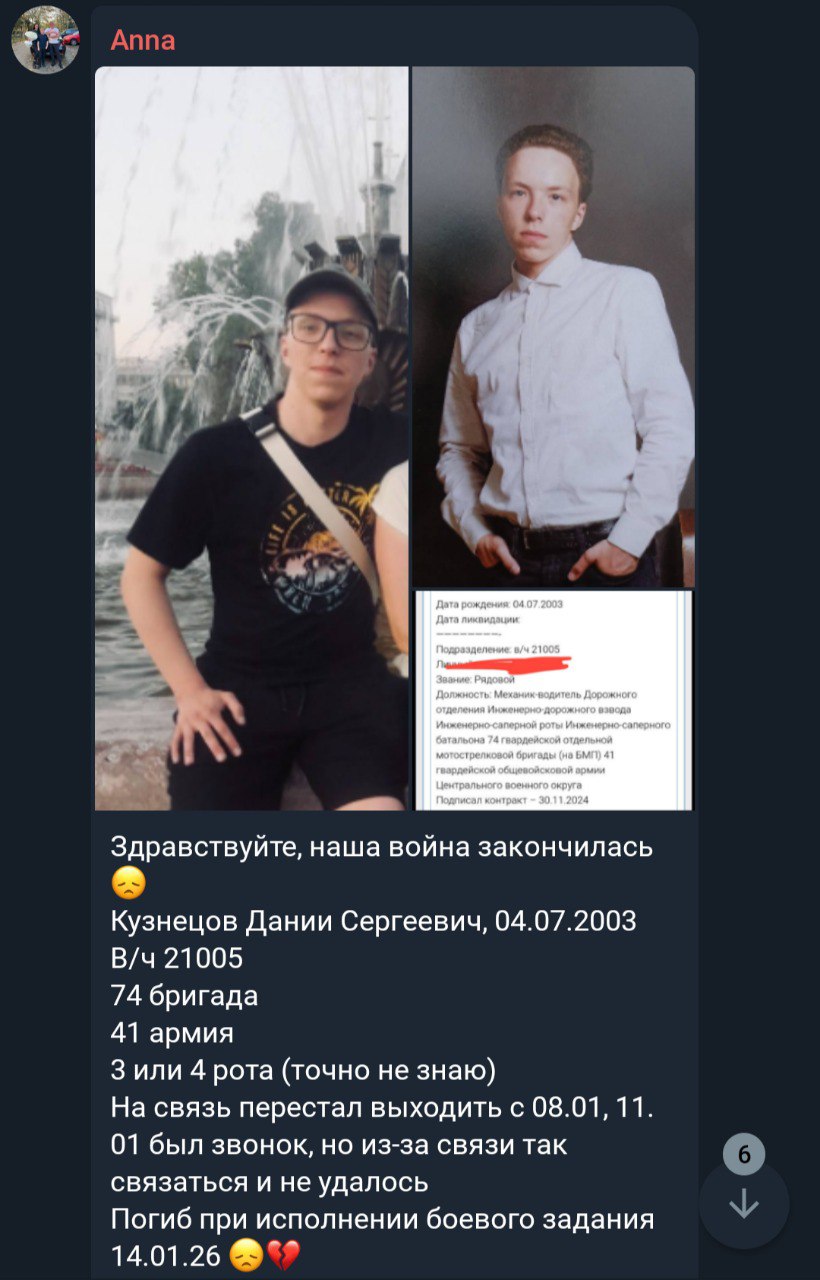Open the document screenshot thumbnail
This screenshot has width=820, height=1280.
point(553,700)
